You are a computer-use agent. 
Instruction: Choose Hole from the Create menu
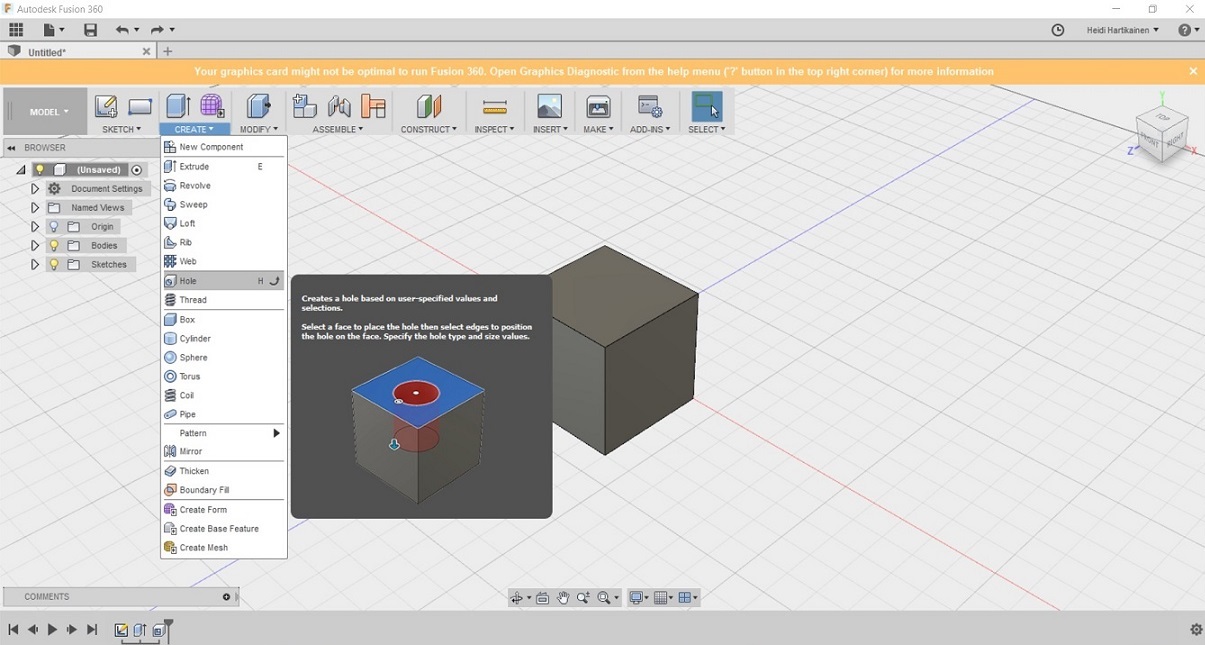click(188, 281)
